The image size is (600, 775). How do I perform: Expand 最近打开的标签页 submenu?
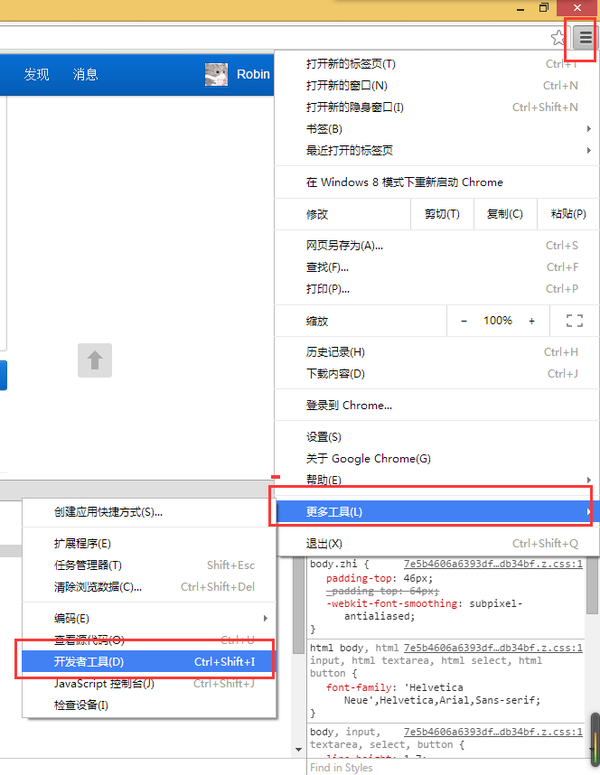437,150
